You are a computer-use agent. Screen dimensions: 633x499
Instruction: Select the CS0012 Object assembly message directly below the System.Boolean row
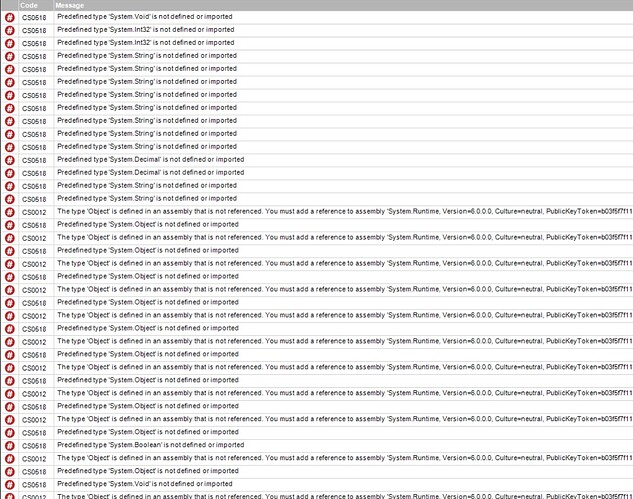point(345,458)
